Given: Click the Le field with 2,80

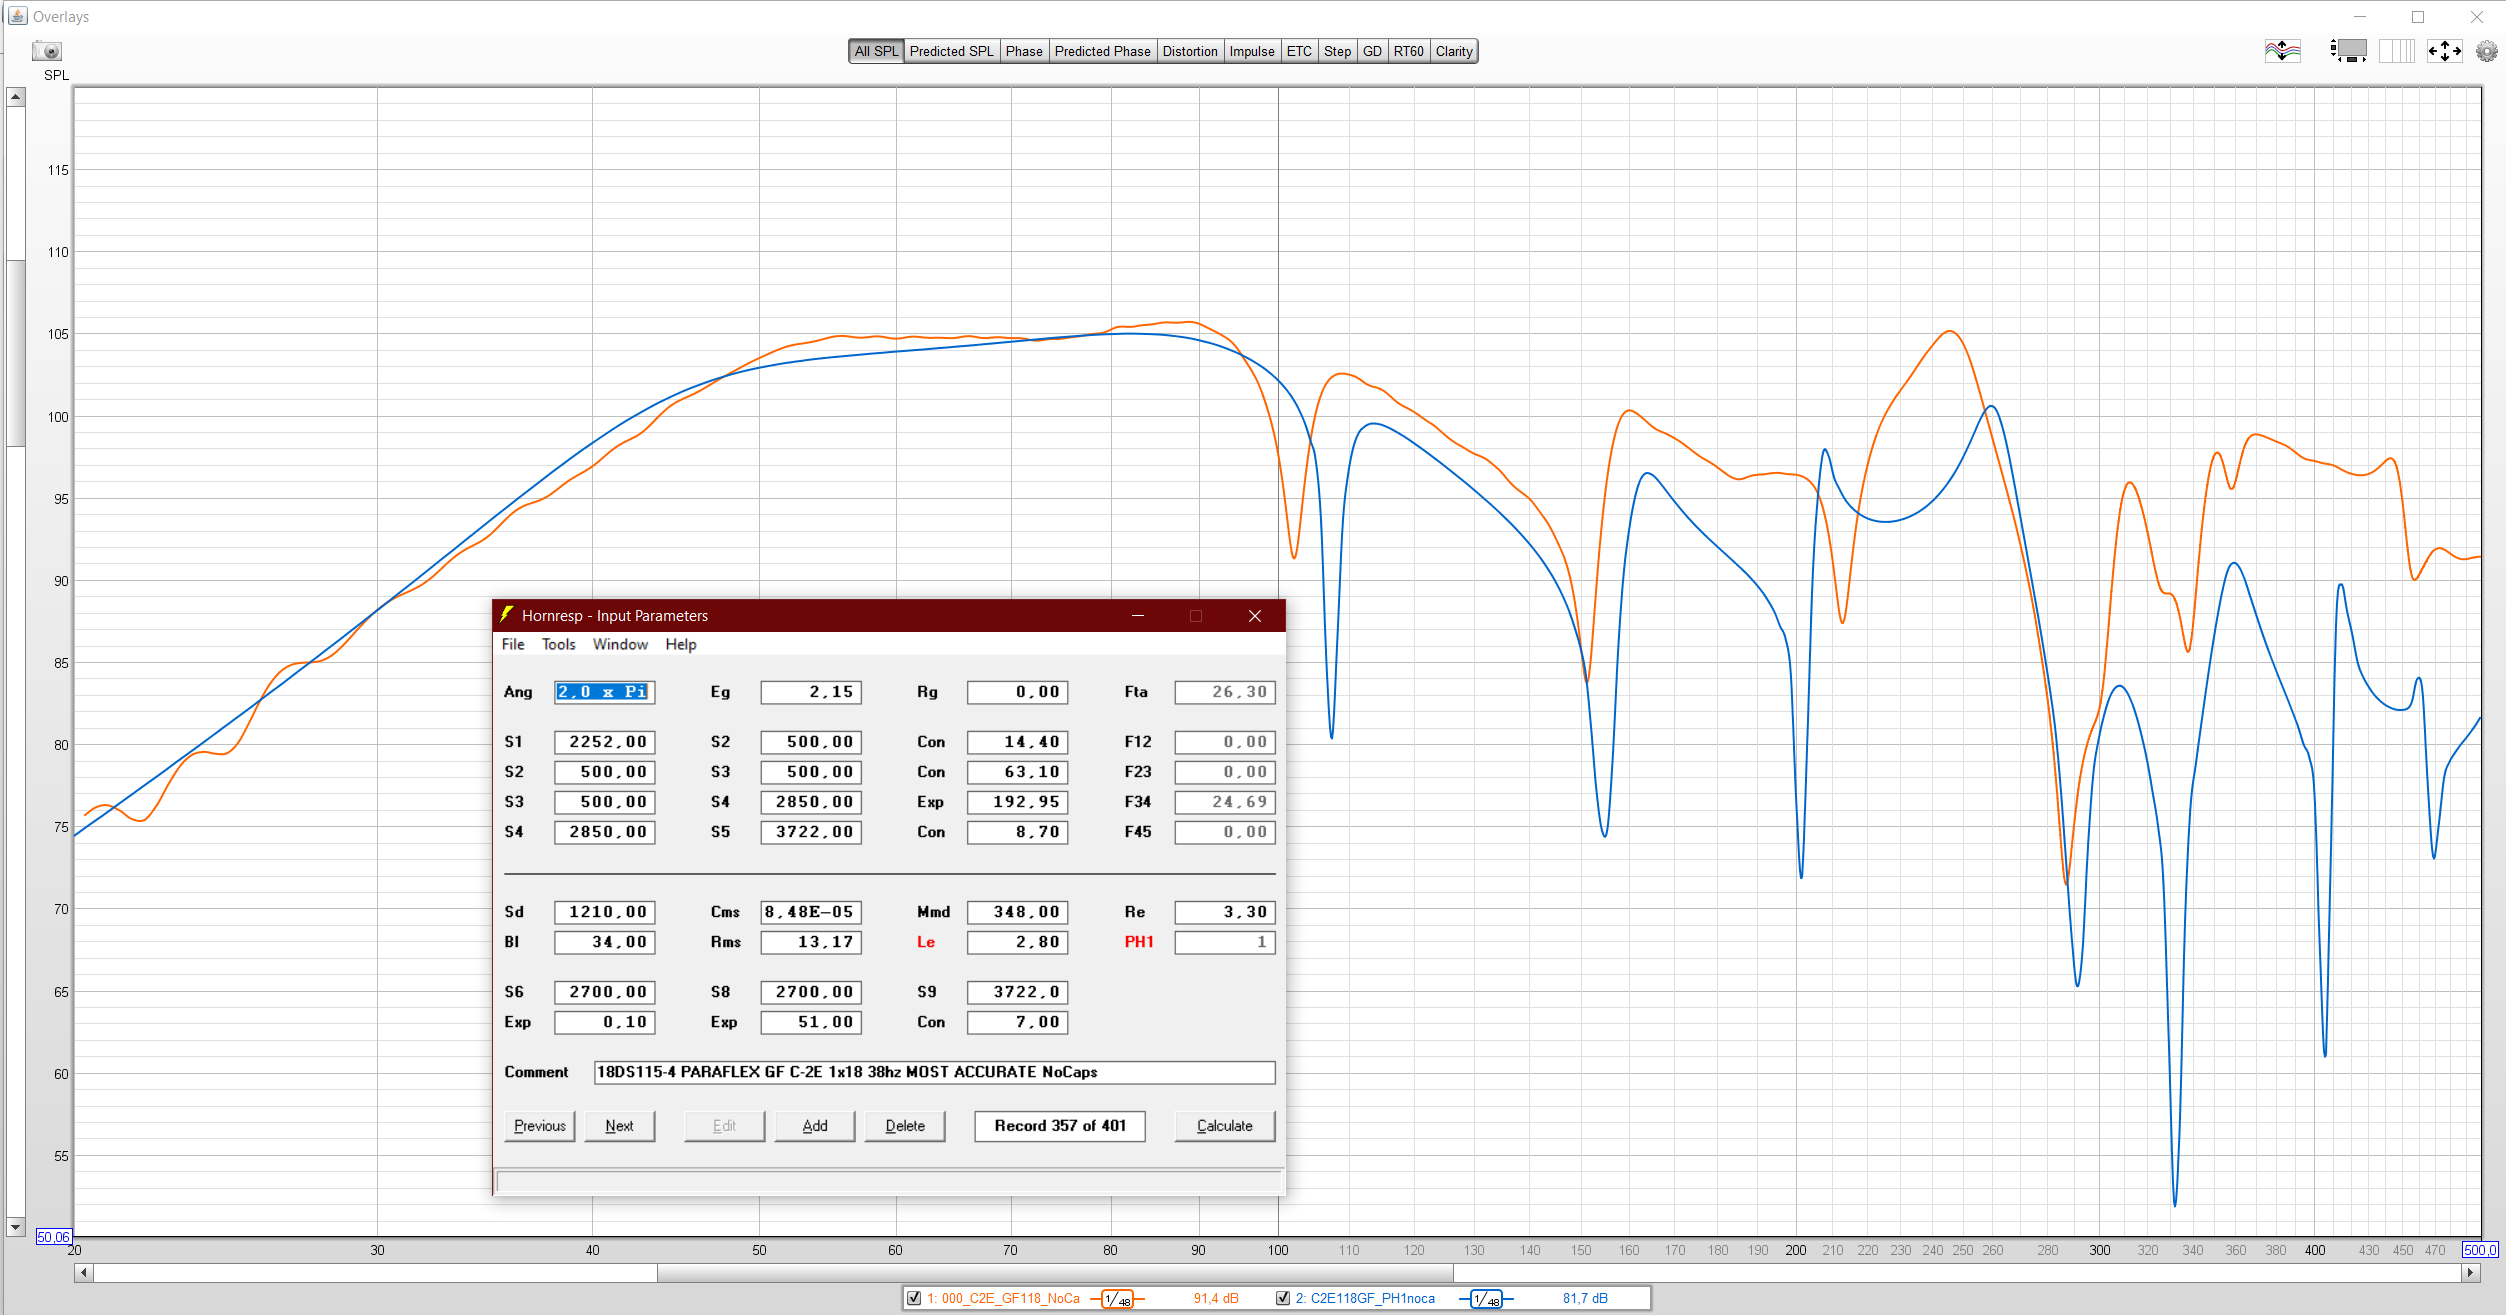Looking at the screenshot, I should (1017, 942).
